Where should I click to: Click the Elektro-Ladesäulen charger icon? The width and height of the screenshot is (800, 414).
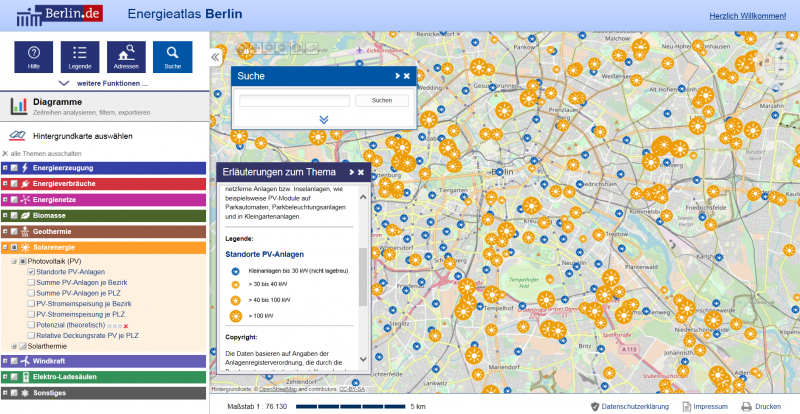[24, 377]
